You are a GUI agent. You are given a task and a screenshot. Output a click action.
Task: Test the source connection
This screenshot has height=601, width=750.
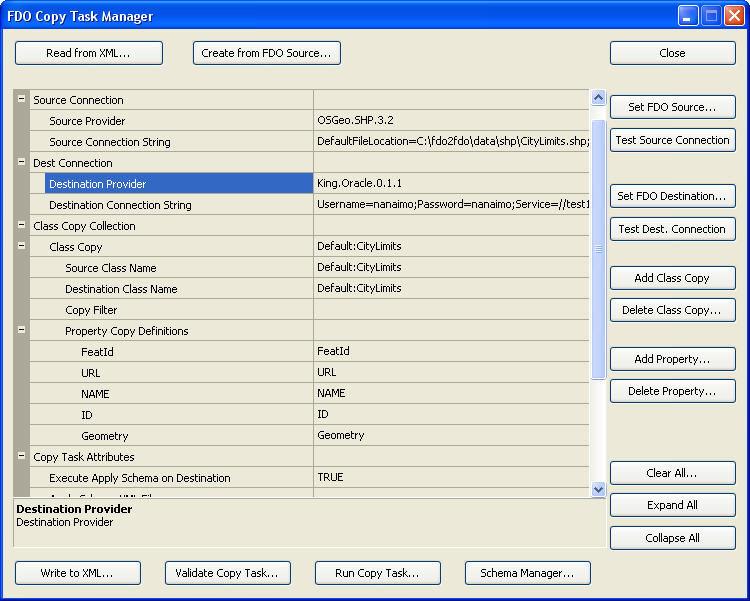point(672,140)
